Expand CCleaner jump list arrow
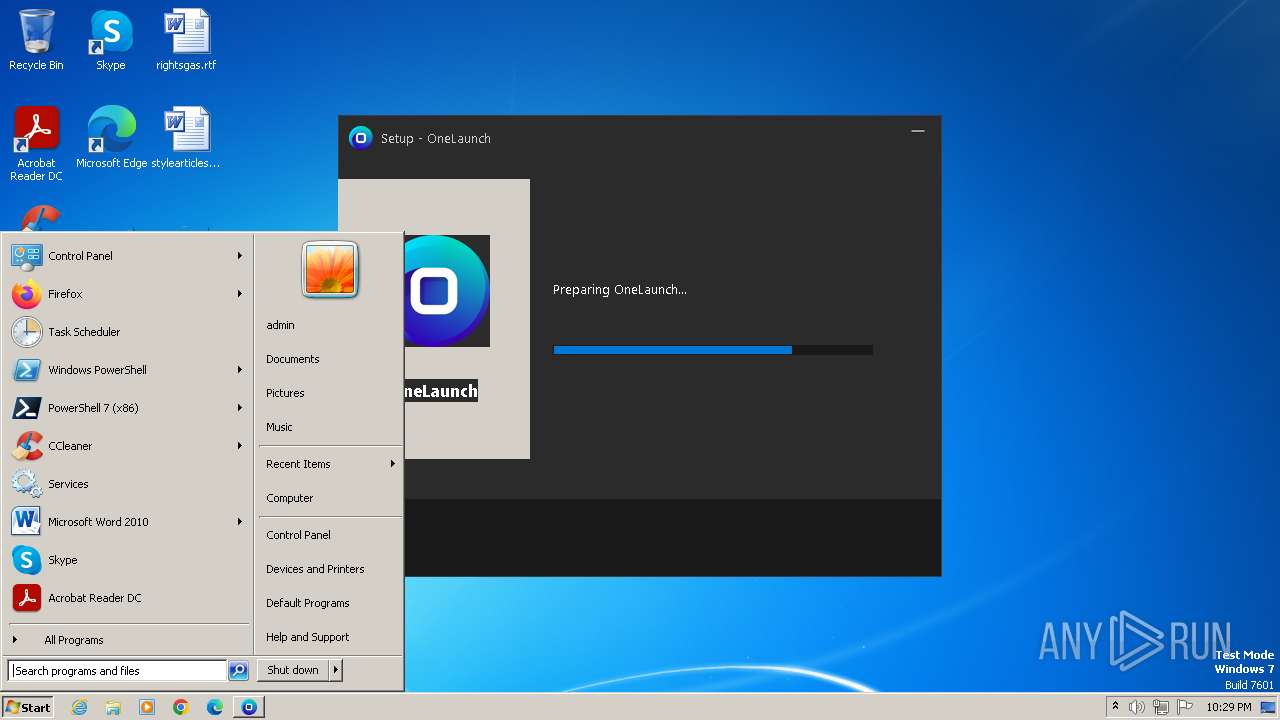Image resolution: width=1280 pixels, height=720 pixels. [240, 446]
